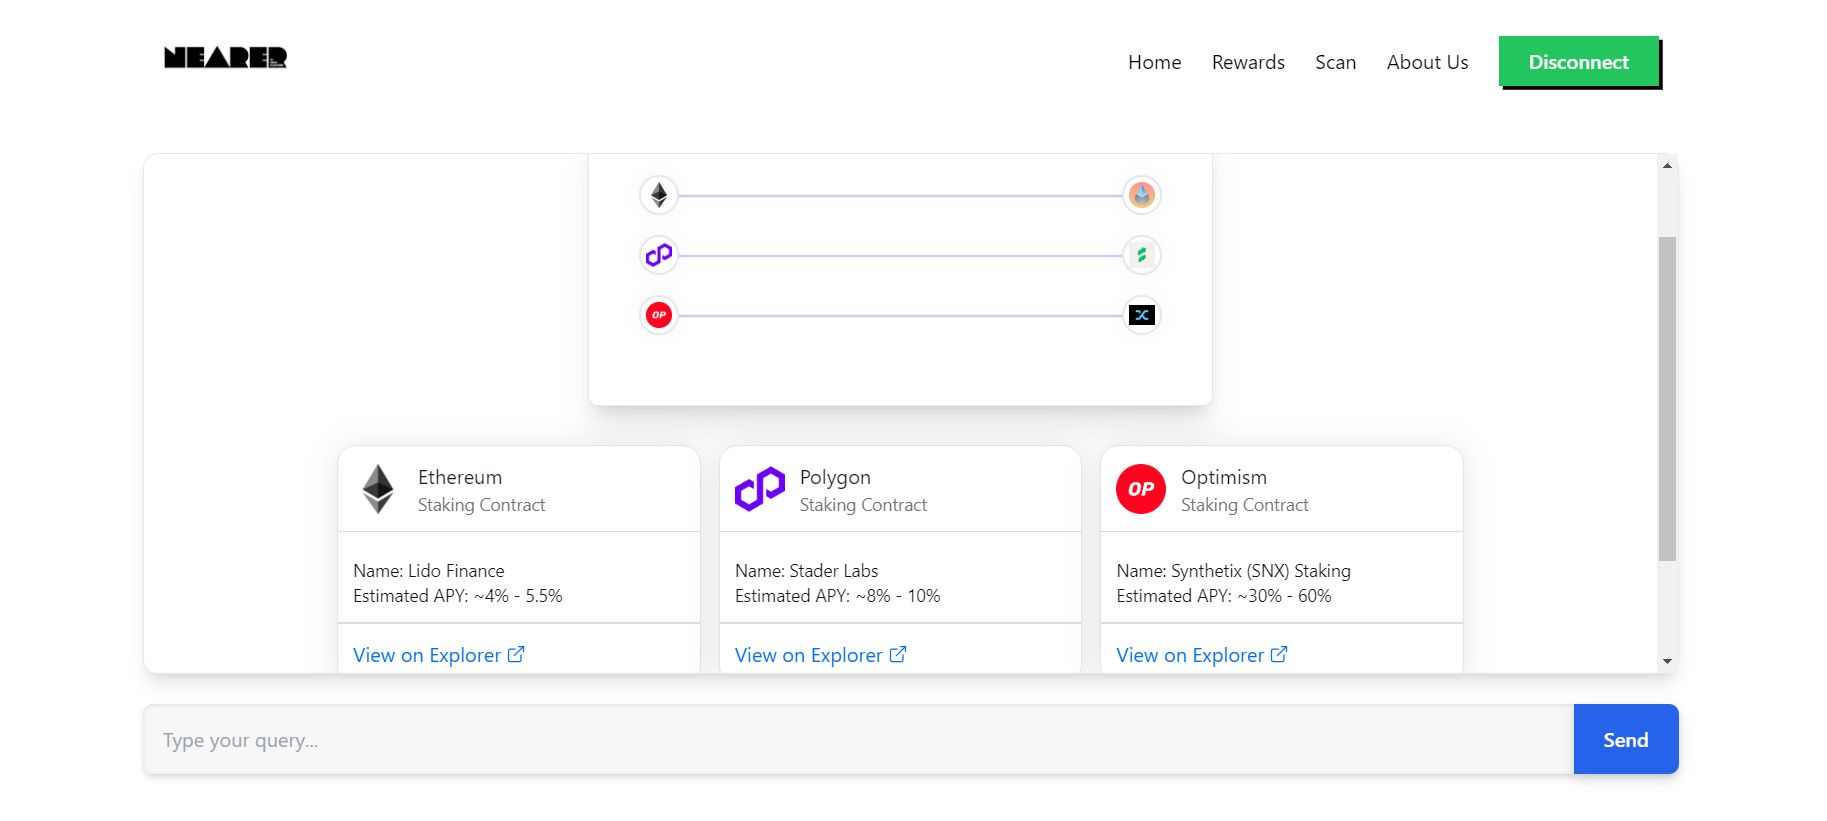Image resolution: width=1827 pixels, height=821 pixels.
Task: Open the Rewards page
Action: tap(1248, 62)
